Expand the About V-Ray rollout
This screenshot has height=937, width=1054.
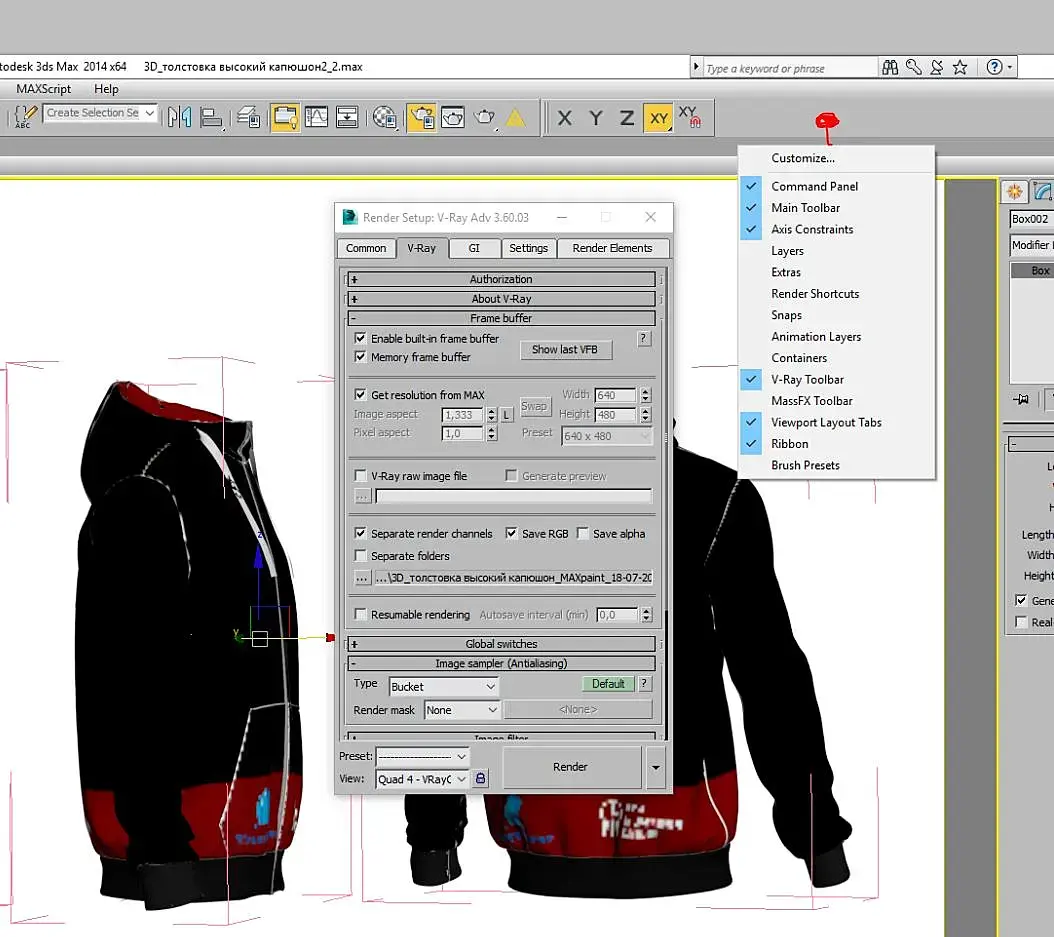coord(501,298)
